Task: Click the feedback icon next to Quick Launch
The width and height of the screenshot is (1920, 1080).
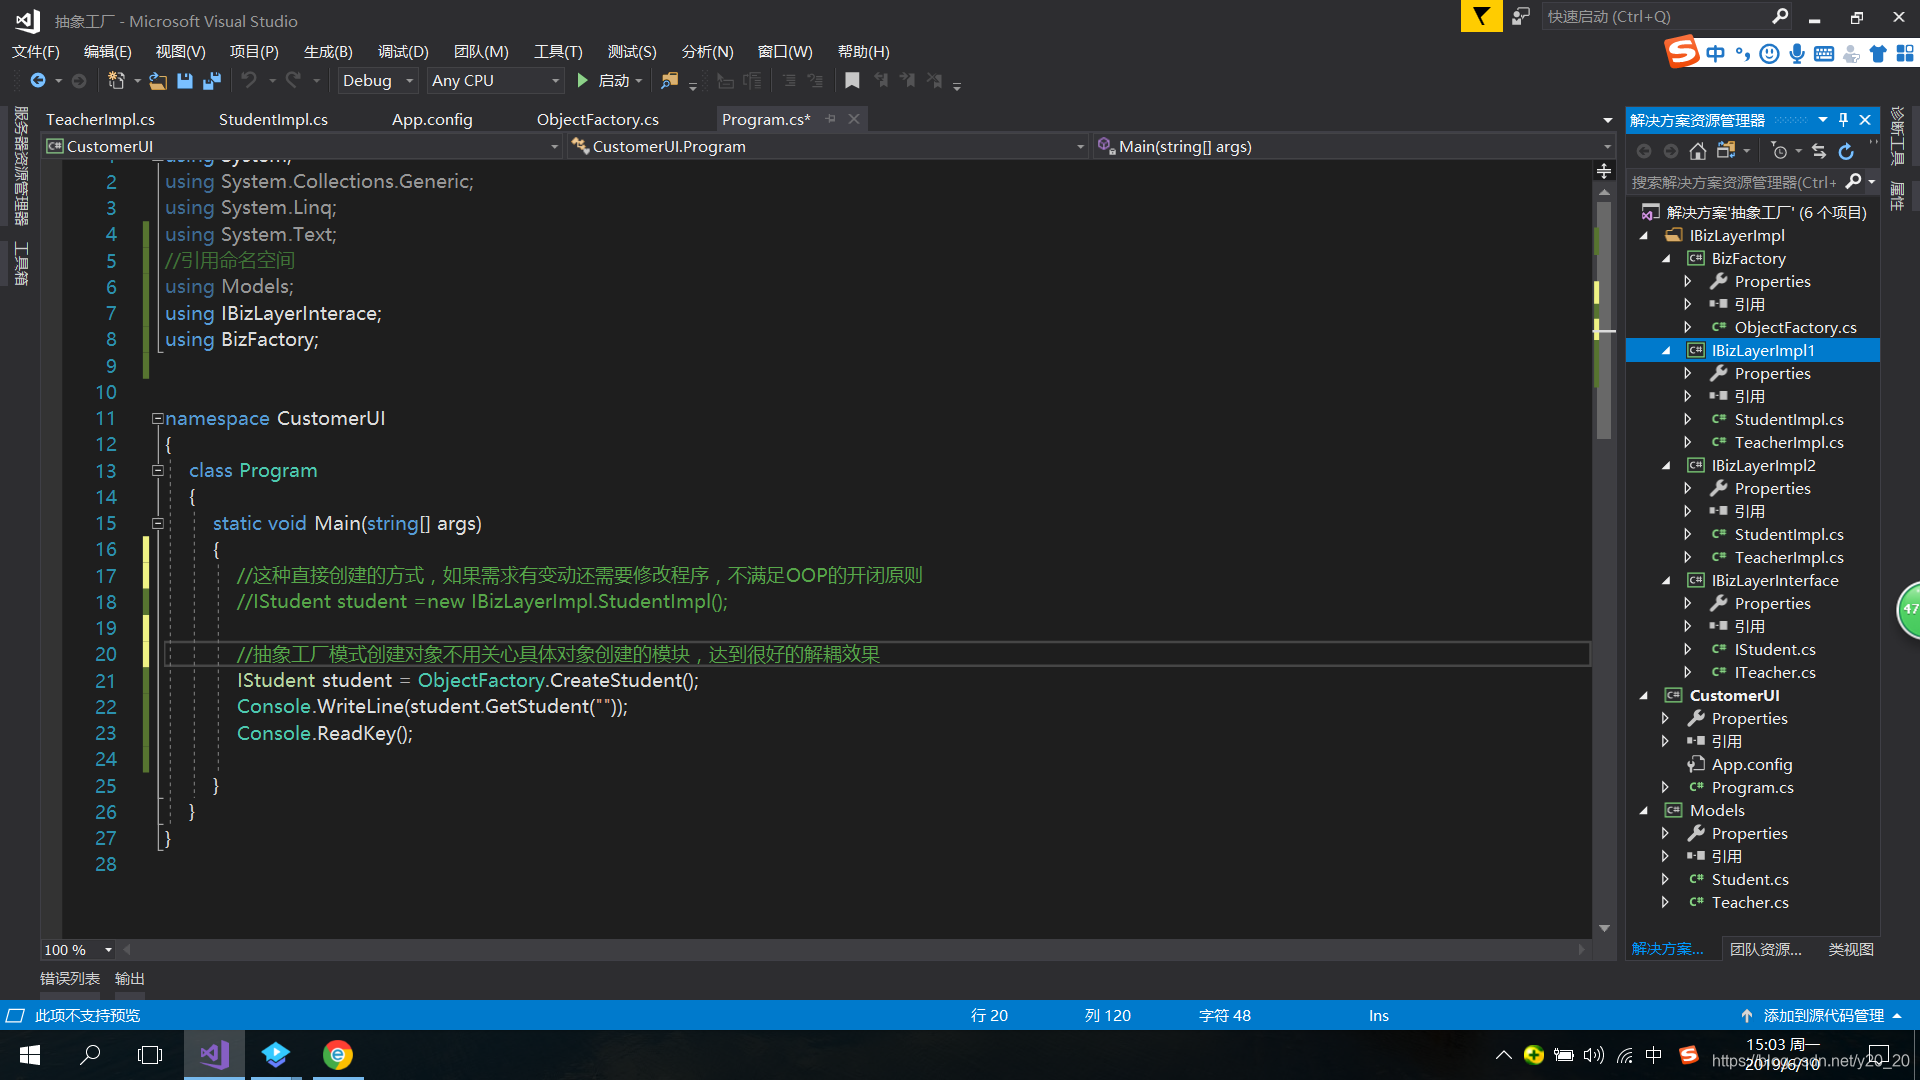Action: [1521, 16]
